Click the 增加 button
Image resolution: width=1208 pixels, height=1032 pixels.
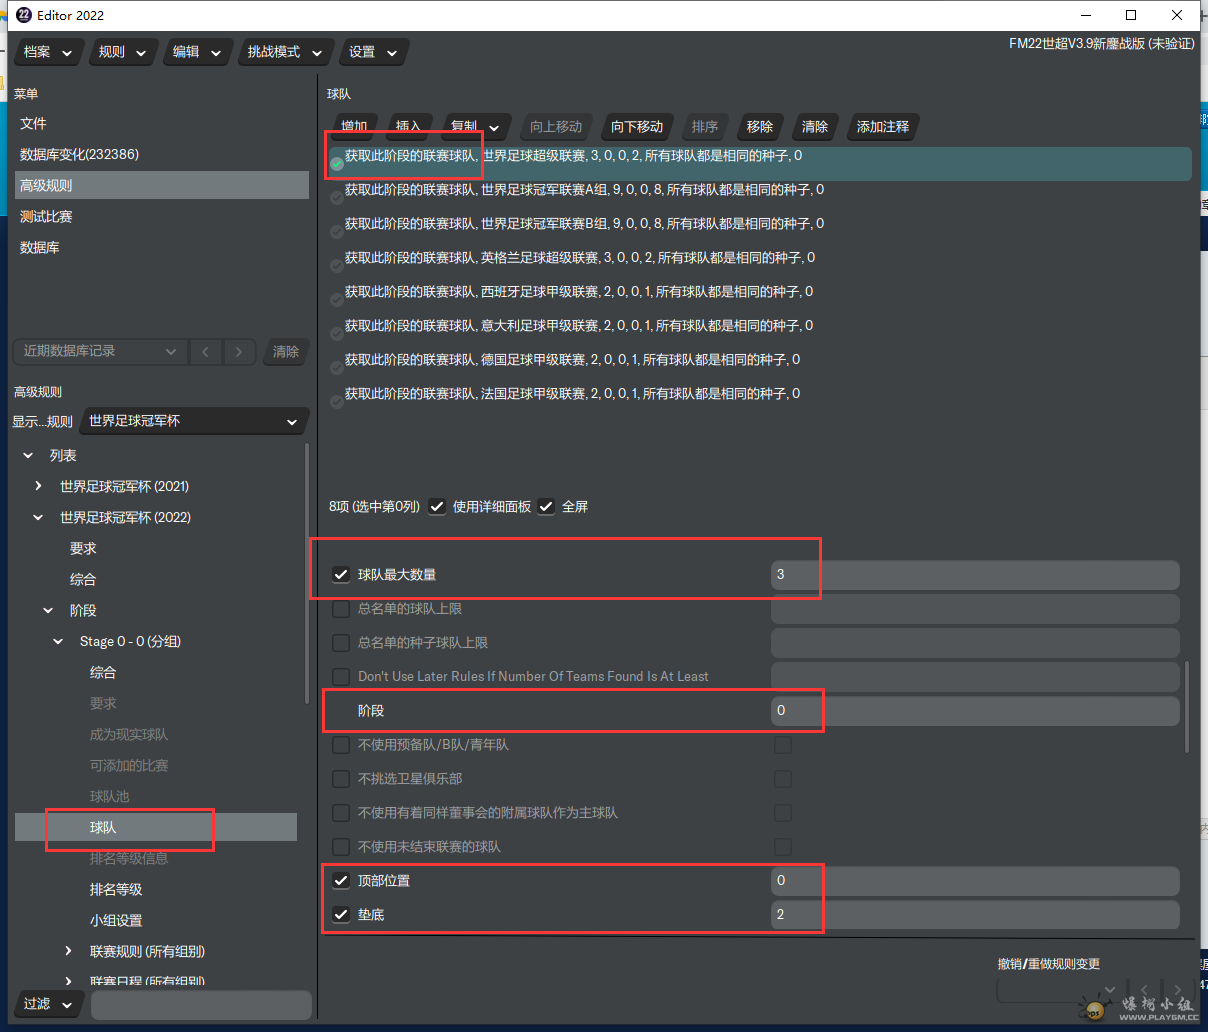tap(354, 127)
